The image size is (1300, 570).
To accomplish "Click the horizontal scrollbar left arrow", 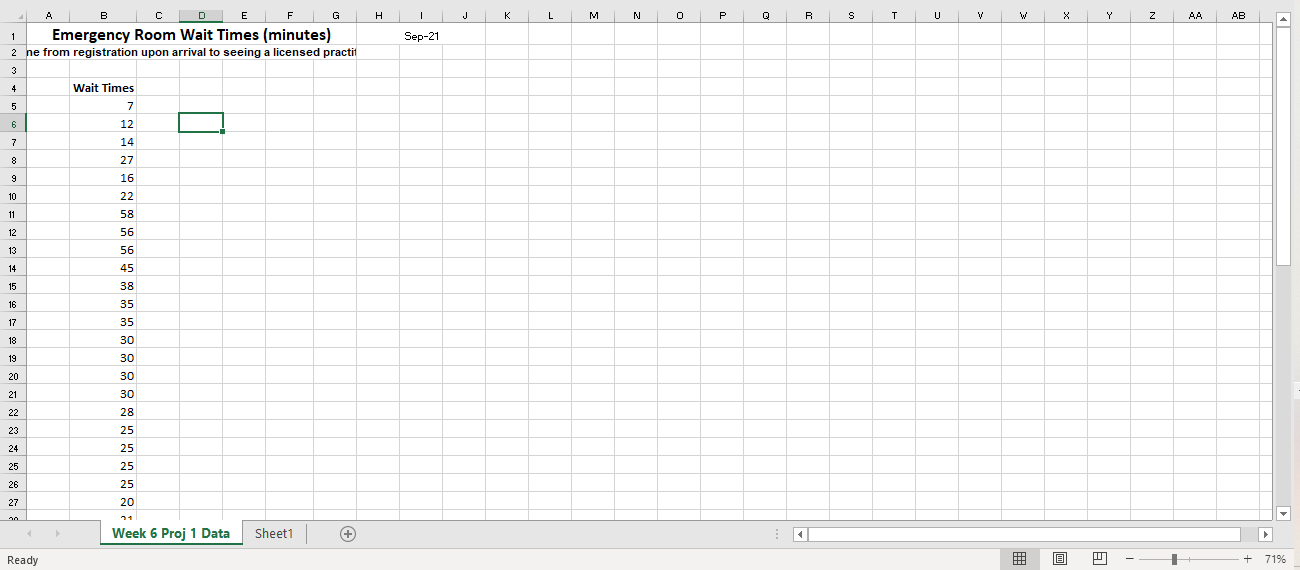I will pyautogui.click(x=800, y=534).
